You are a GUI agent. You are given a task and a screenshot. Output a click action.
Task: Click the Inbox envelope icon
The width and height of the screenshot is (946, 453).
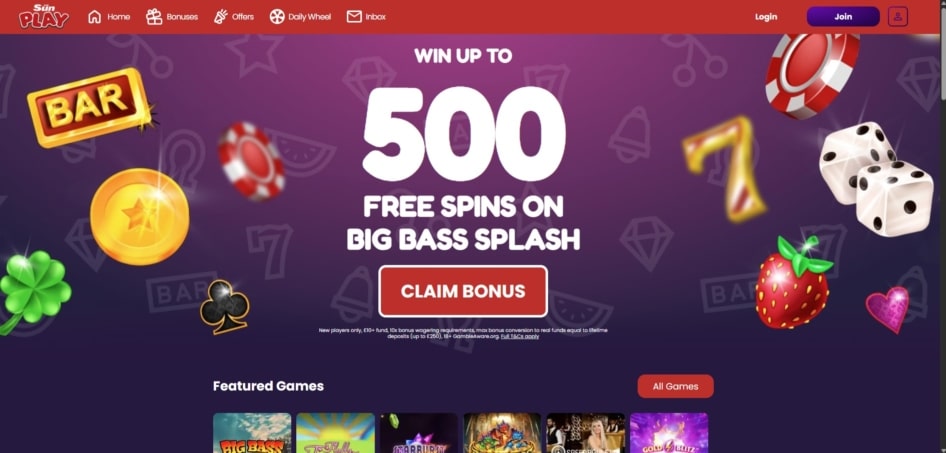[354, 17]
